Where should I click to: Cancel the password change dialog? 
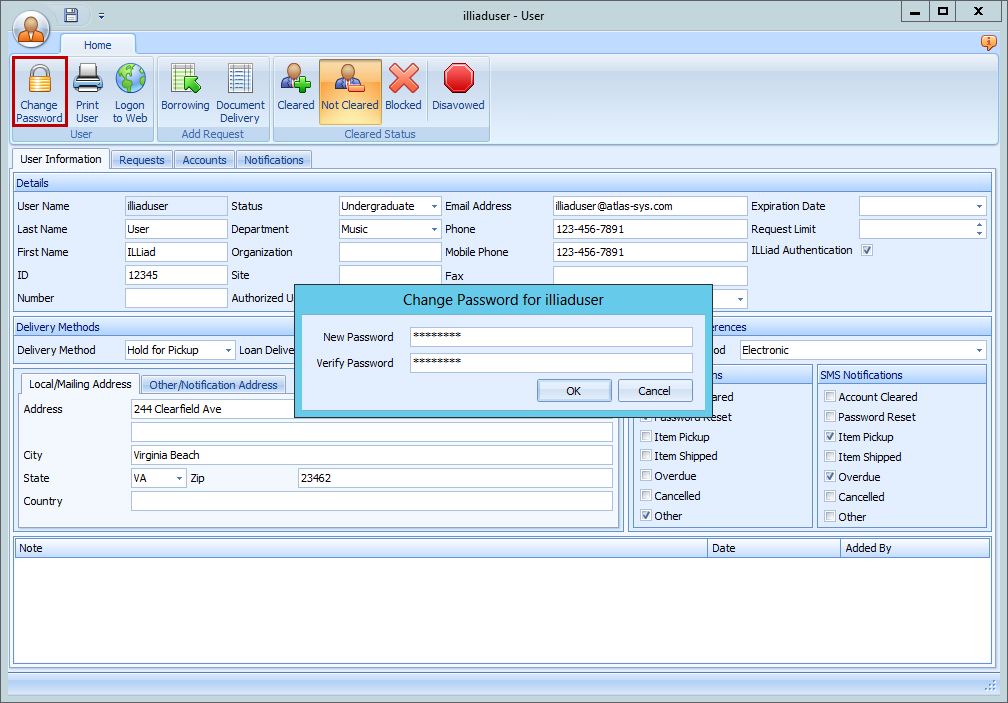coord(655,391)
